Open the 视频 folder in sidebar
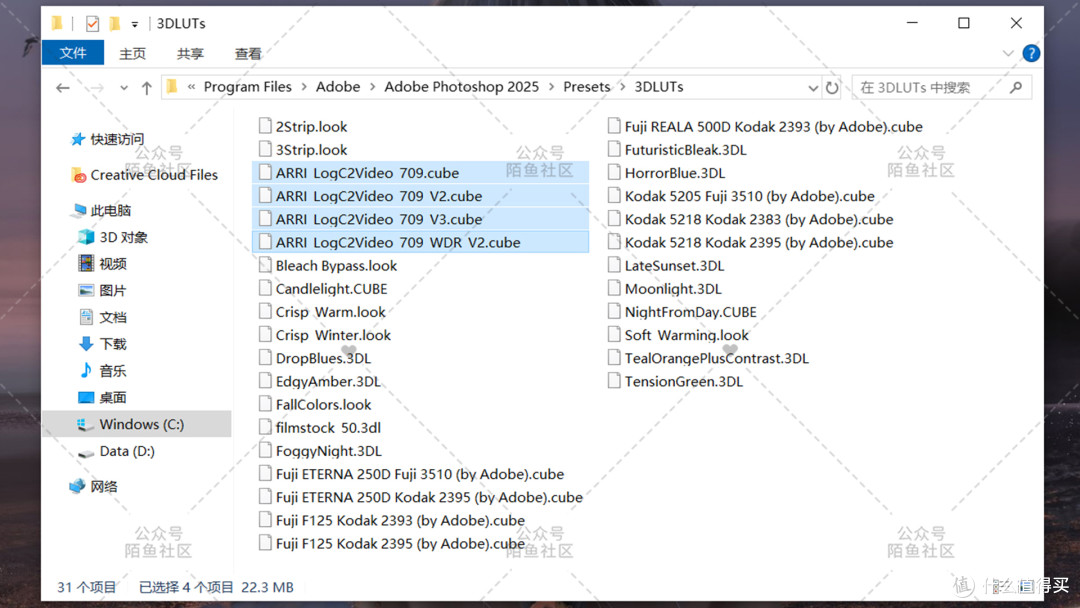1080x608 pixels. coord(103,264)
